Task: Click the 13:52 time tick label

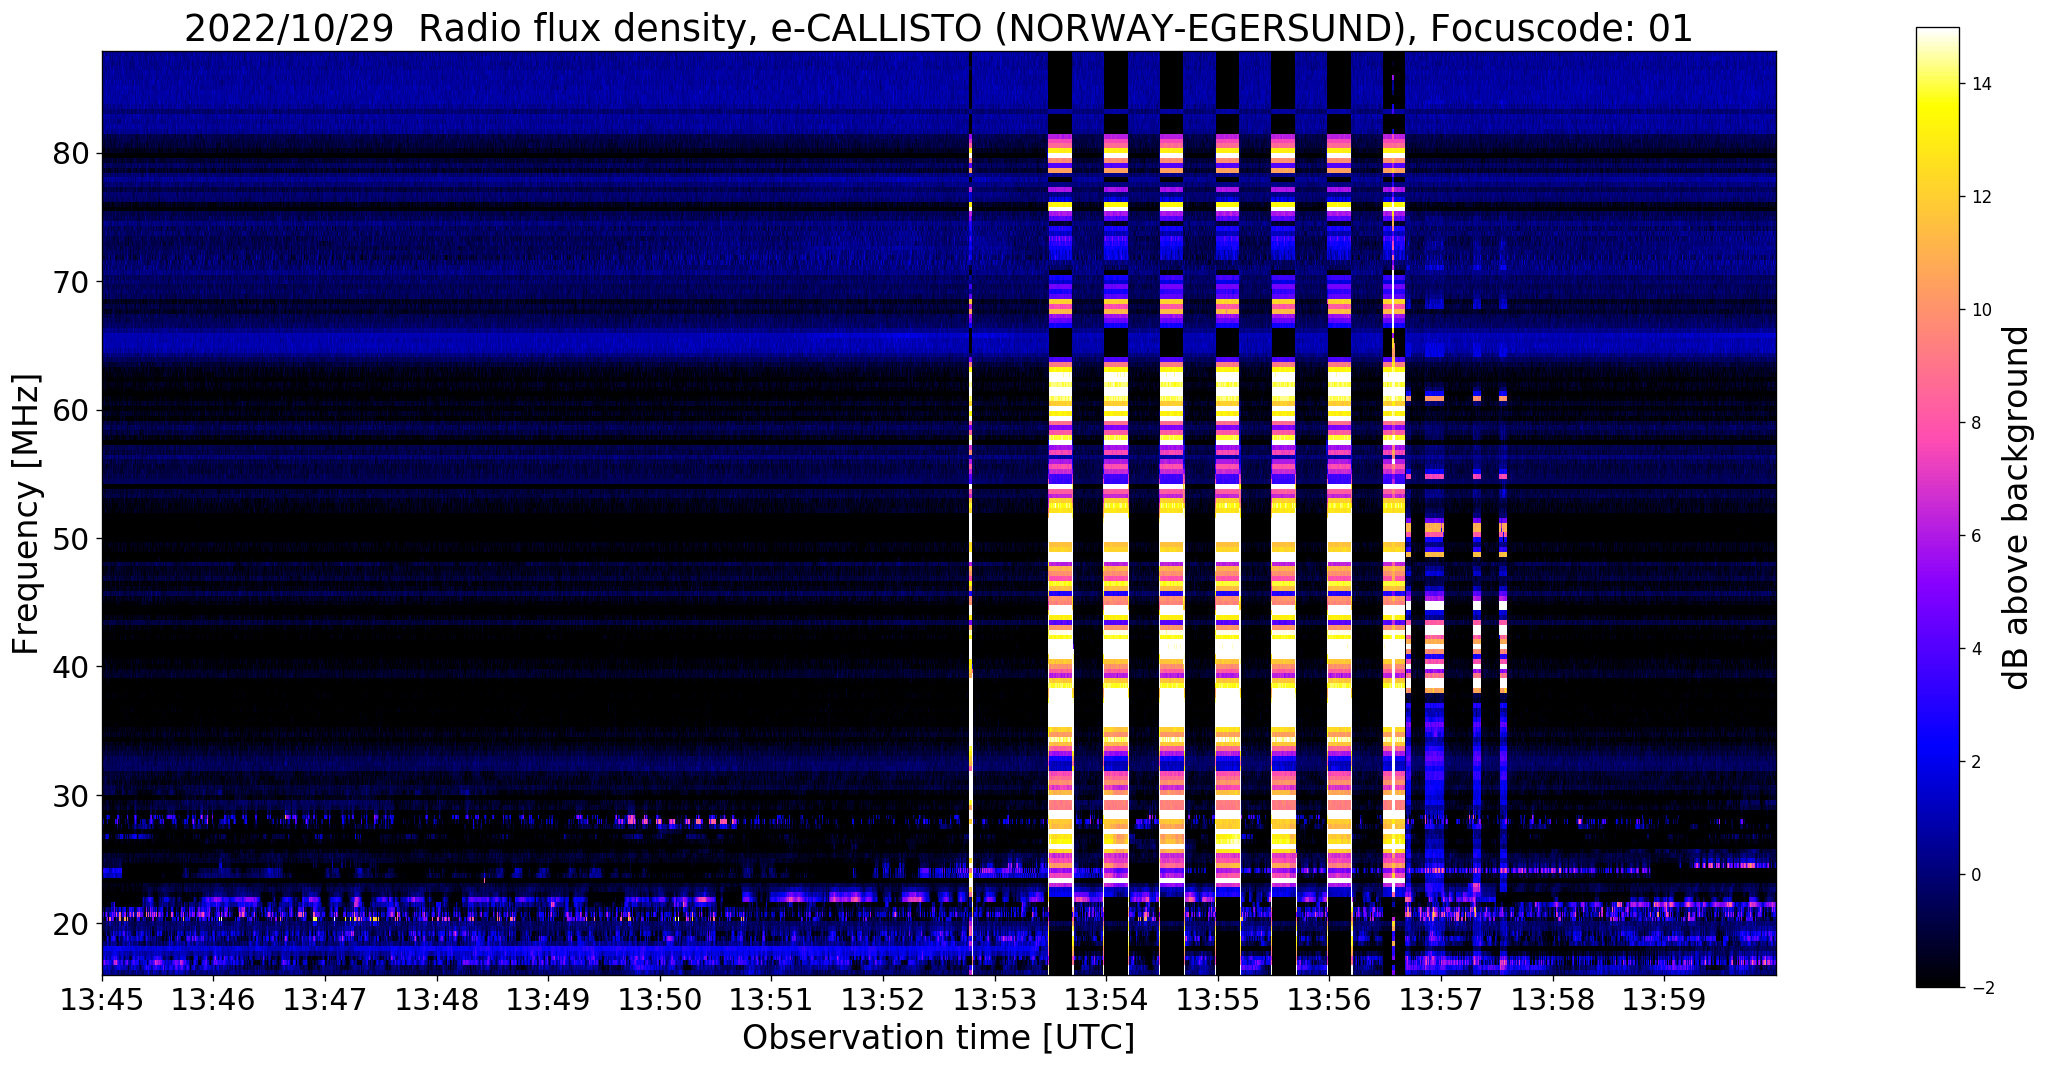Action: (883, 999)
